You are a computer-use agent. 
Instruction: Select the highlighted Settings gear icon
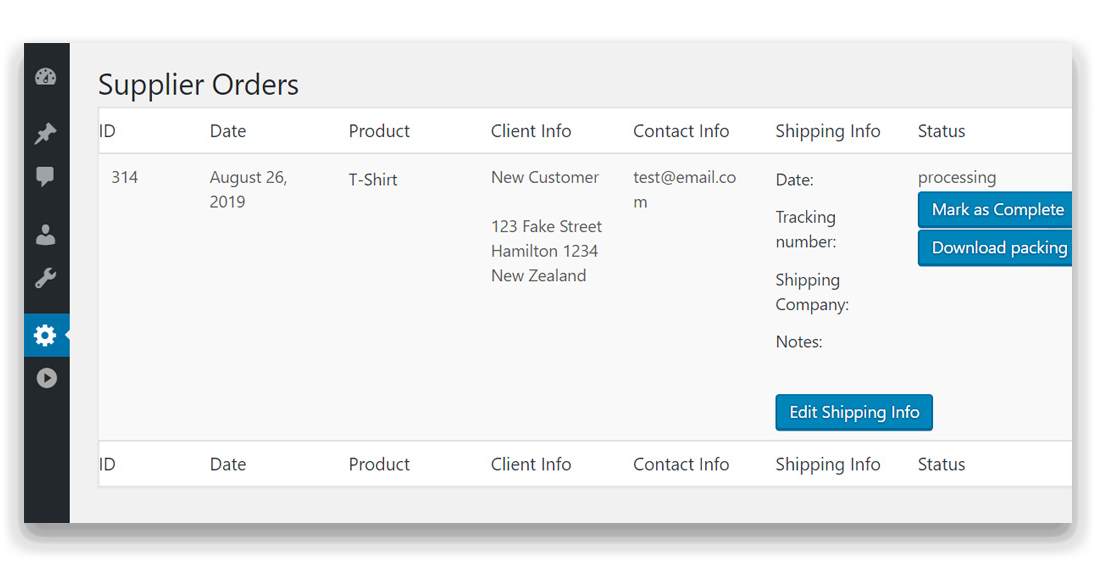pos(45,335)
